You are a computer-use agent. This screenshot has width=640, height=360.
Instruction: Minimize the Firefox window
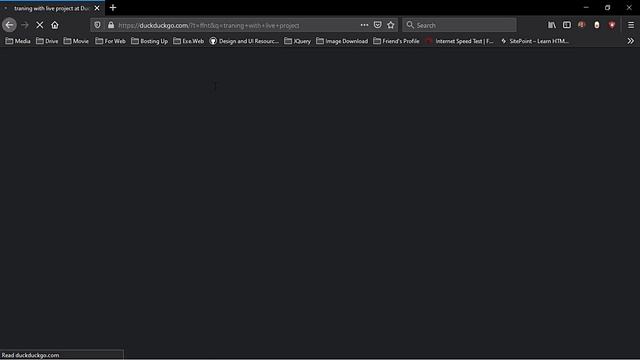click(x=586, y=7)
